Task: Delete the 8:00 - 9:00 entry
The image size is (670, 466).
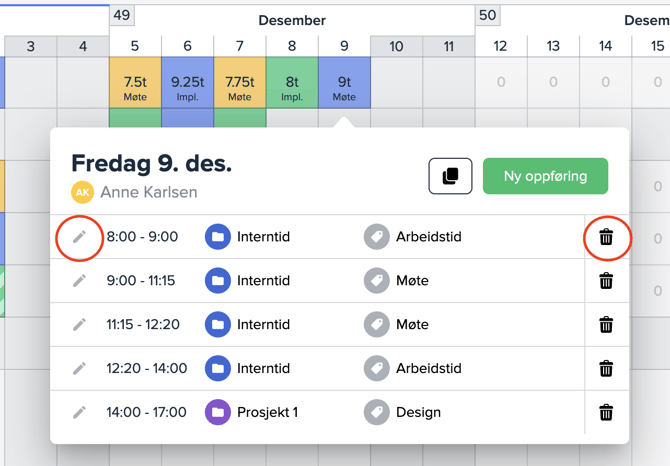Action: click(606, 237)
